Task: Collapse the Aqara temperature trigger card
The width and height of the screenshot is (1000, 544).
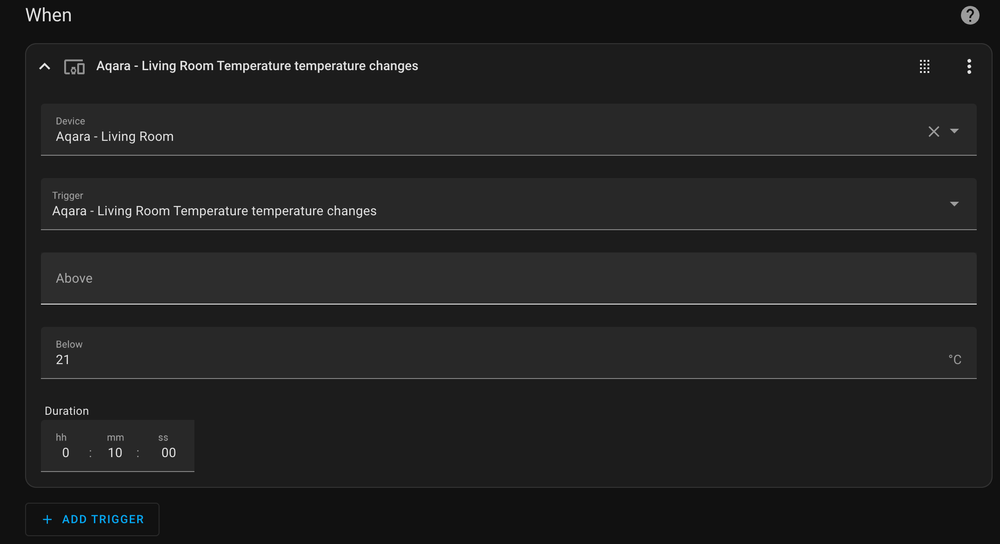Action: pos(44,67)
